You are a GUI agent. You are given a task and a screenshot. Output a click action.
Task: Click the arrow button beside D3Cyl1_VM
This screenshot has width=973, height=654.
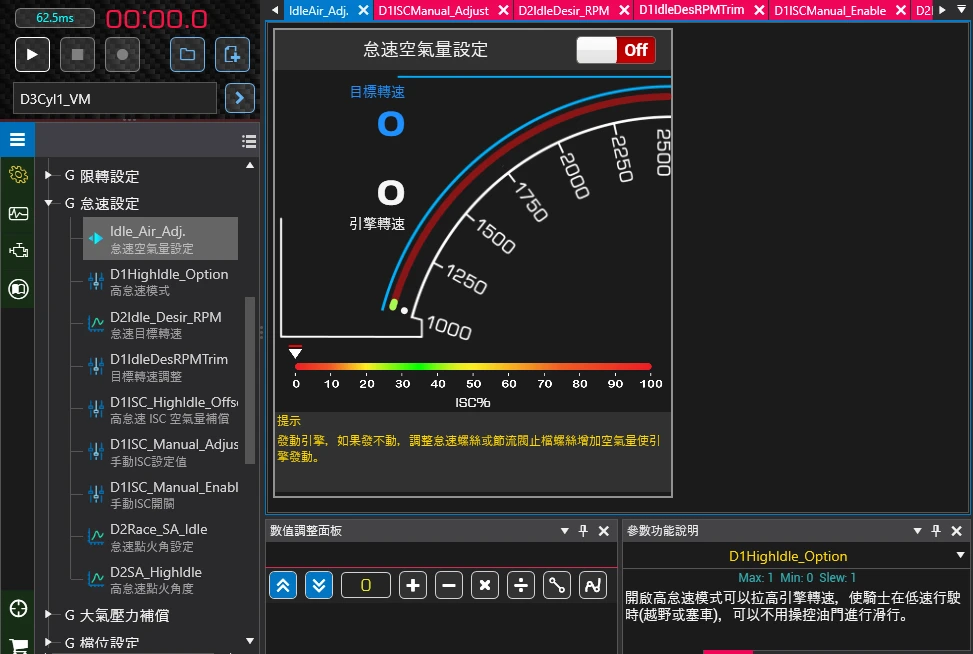tap(240, 98)
